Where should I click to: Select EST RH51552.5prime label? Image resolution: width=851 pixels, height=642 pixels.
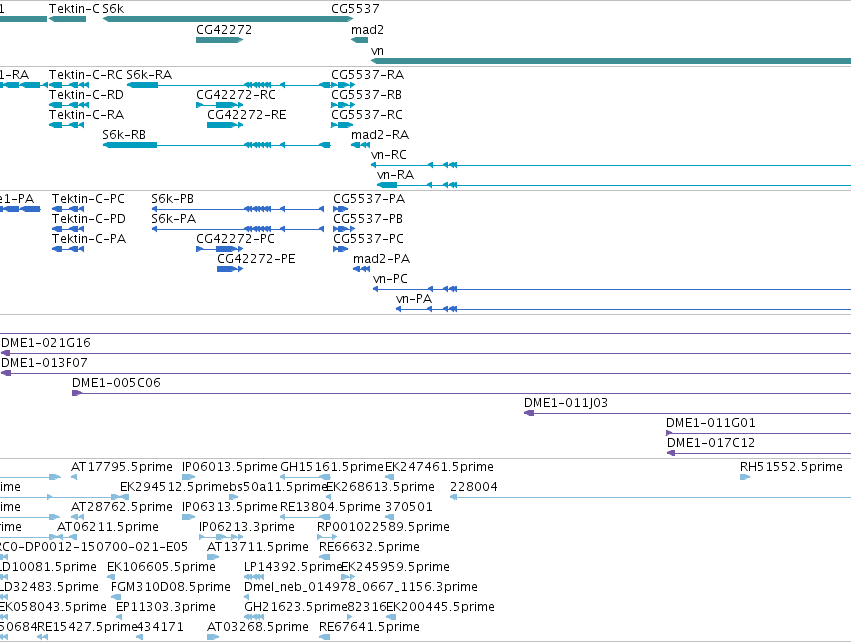point(791,467)
